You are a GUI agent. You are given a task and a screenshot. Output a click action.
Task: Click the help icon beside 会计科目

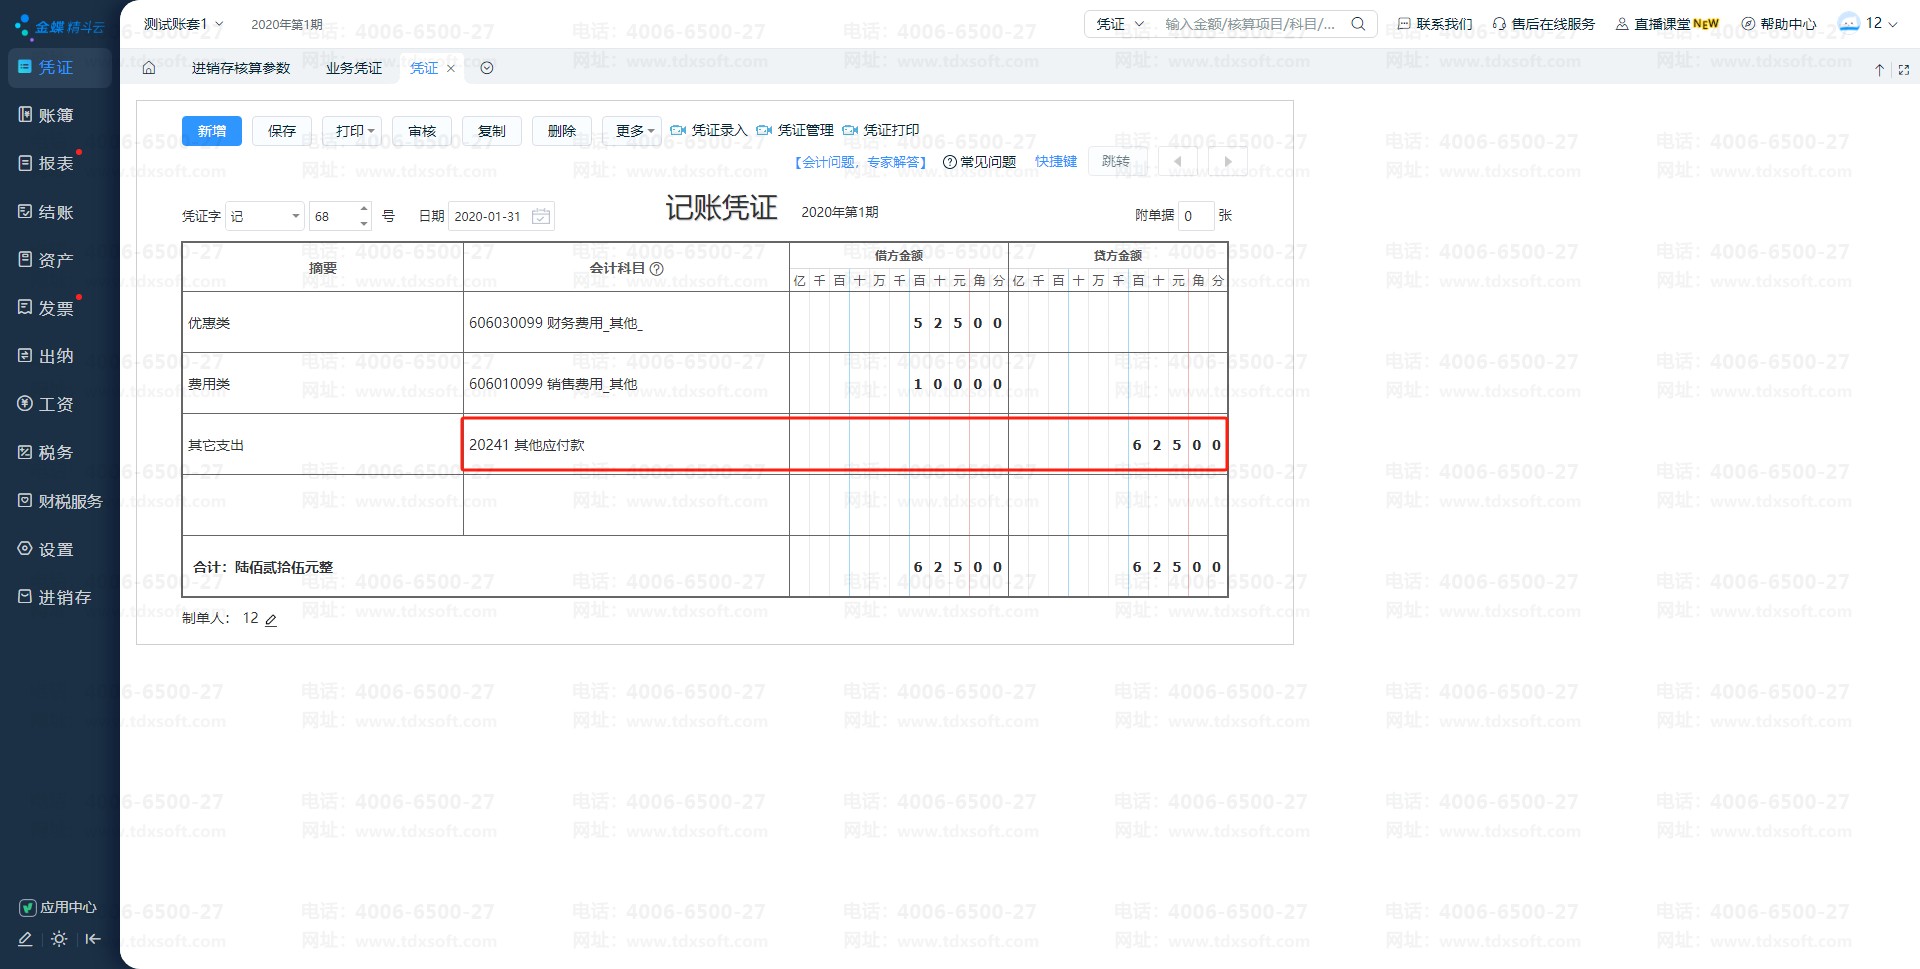(x=657, y=269)
